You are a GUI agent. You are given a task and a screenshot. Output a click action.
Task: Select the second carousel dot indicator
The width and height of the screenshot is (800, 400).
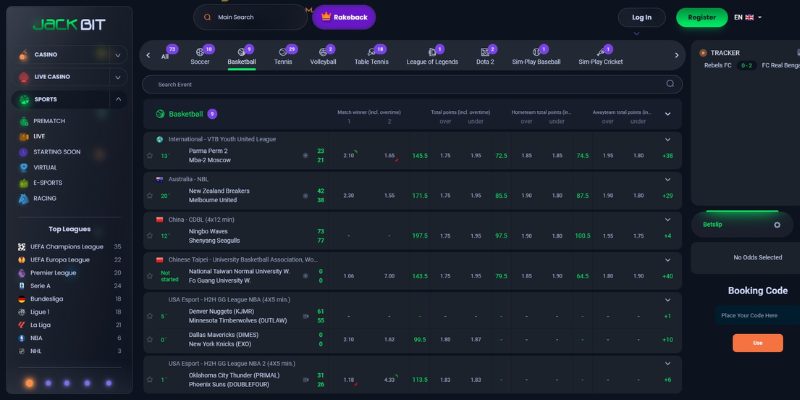48,383
